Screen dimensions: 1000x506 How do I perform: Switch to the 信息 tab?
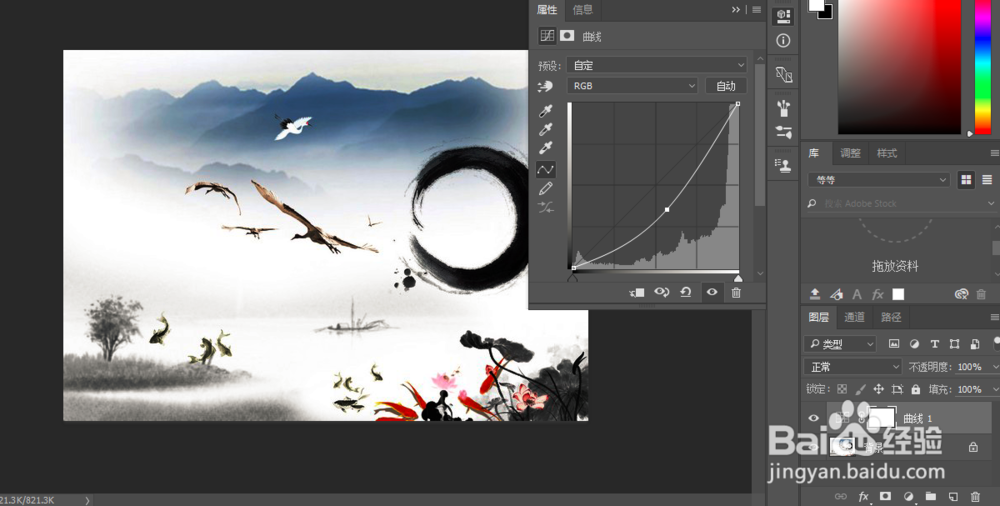click(x=582, y=10)
